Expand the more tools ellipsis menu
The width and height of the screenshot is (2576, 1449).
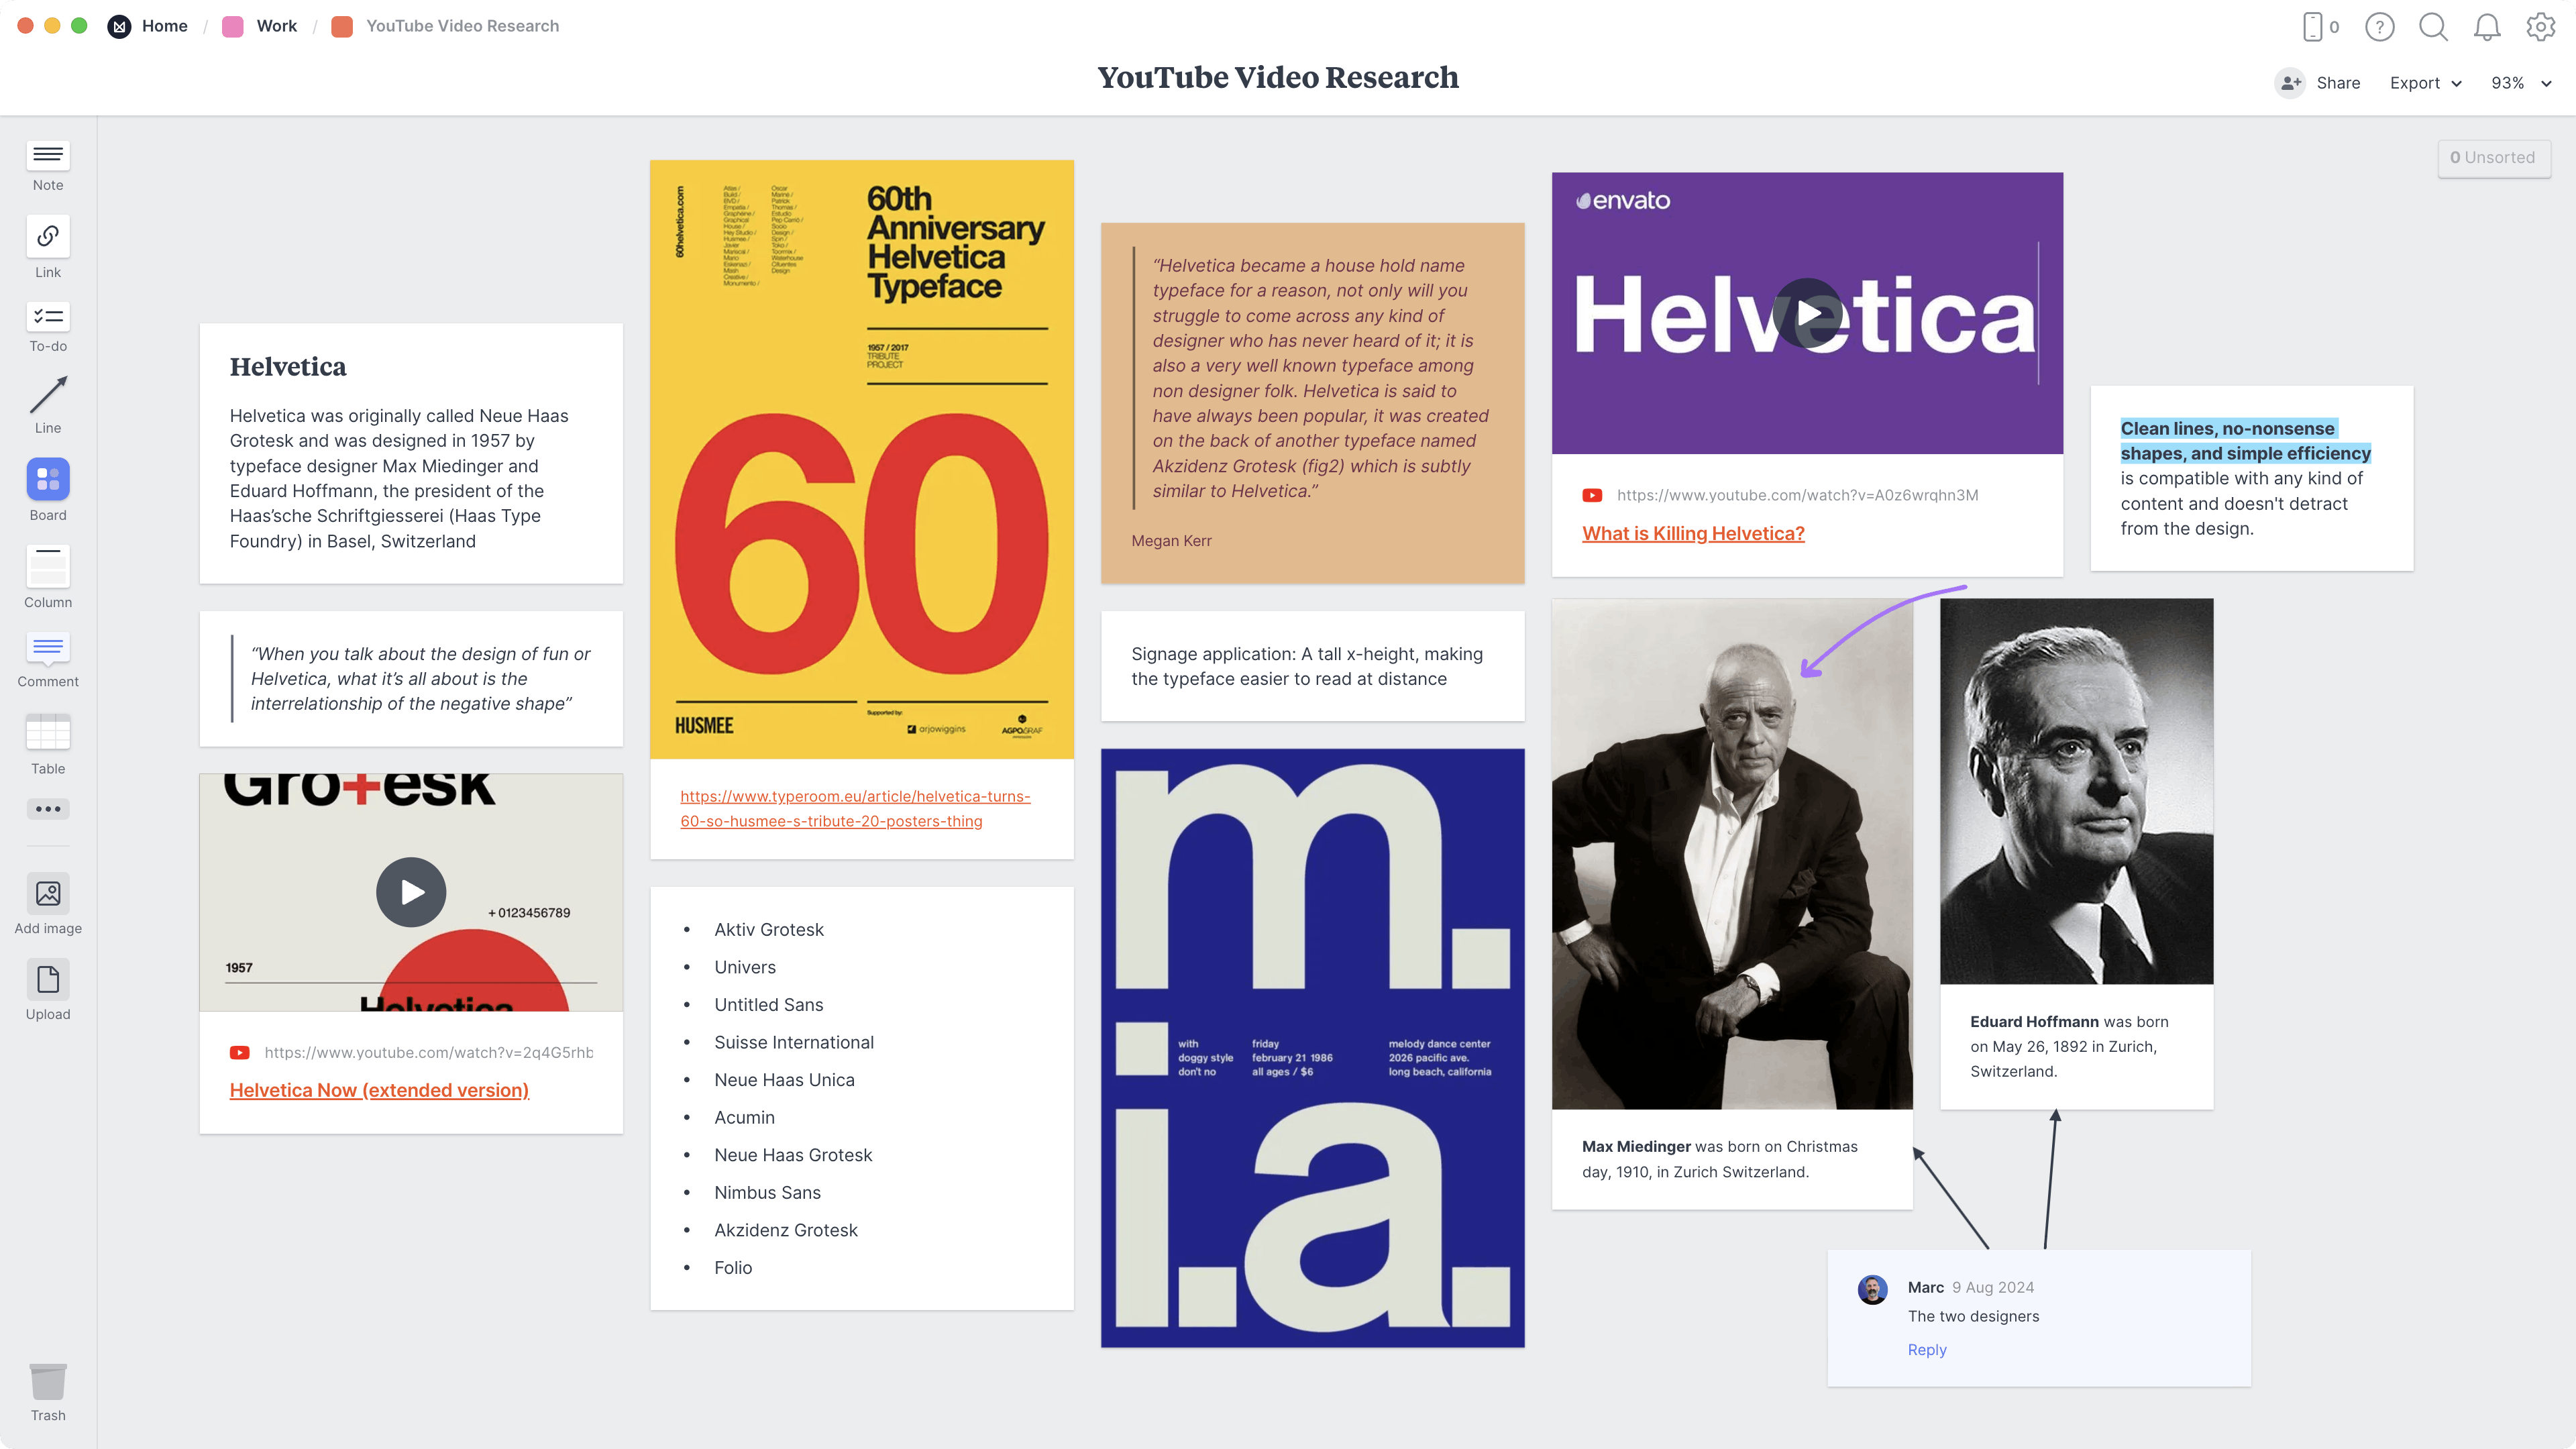click(x=47, y=809)
